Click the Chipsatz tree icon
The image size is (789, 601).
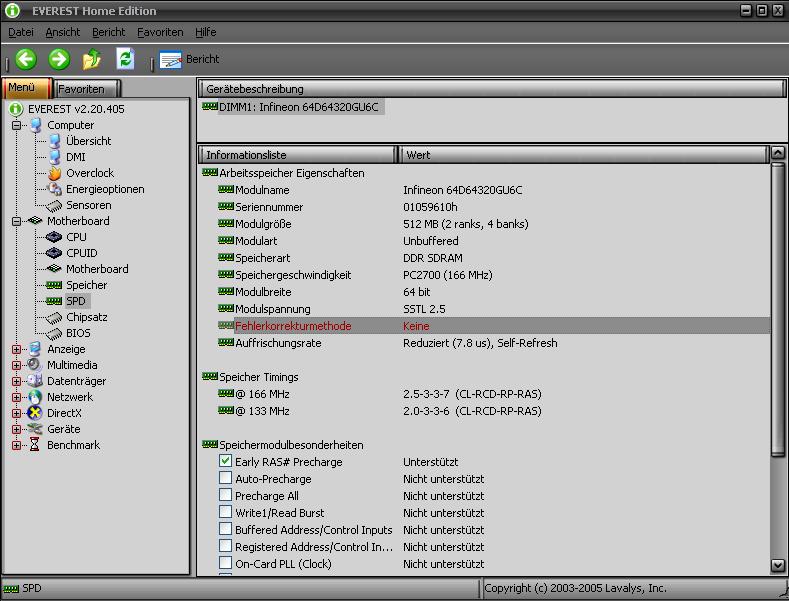pyautogui.click(x=54, y=318)
